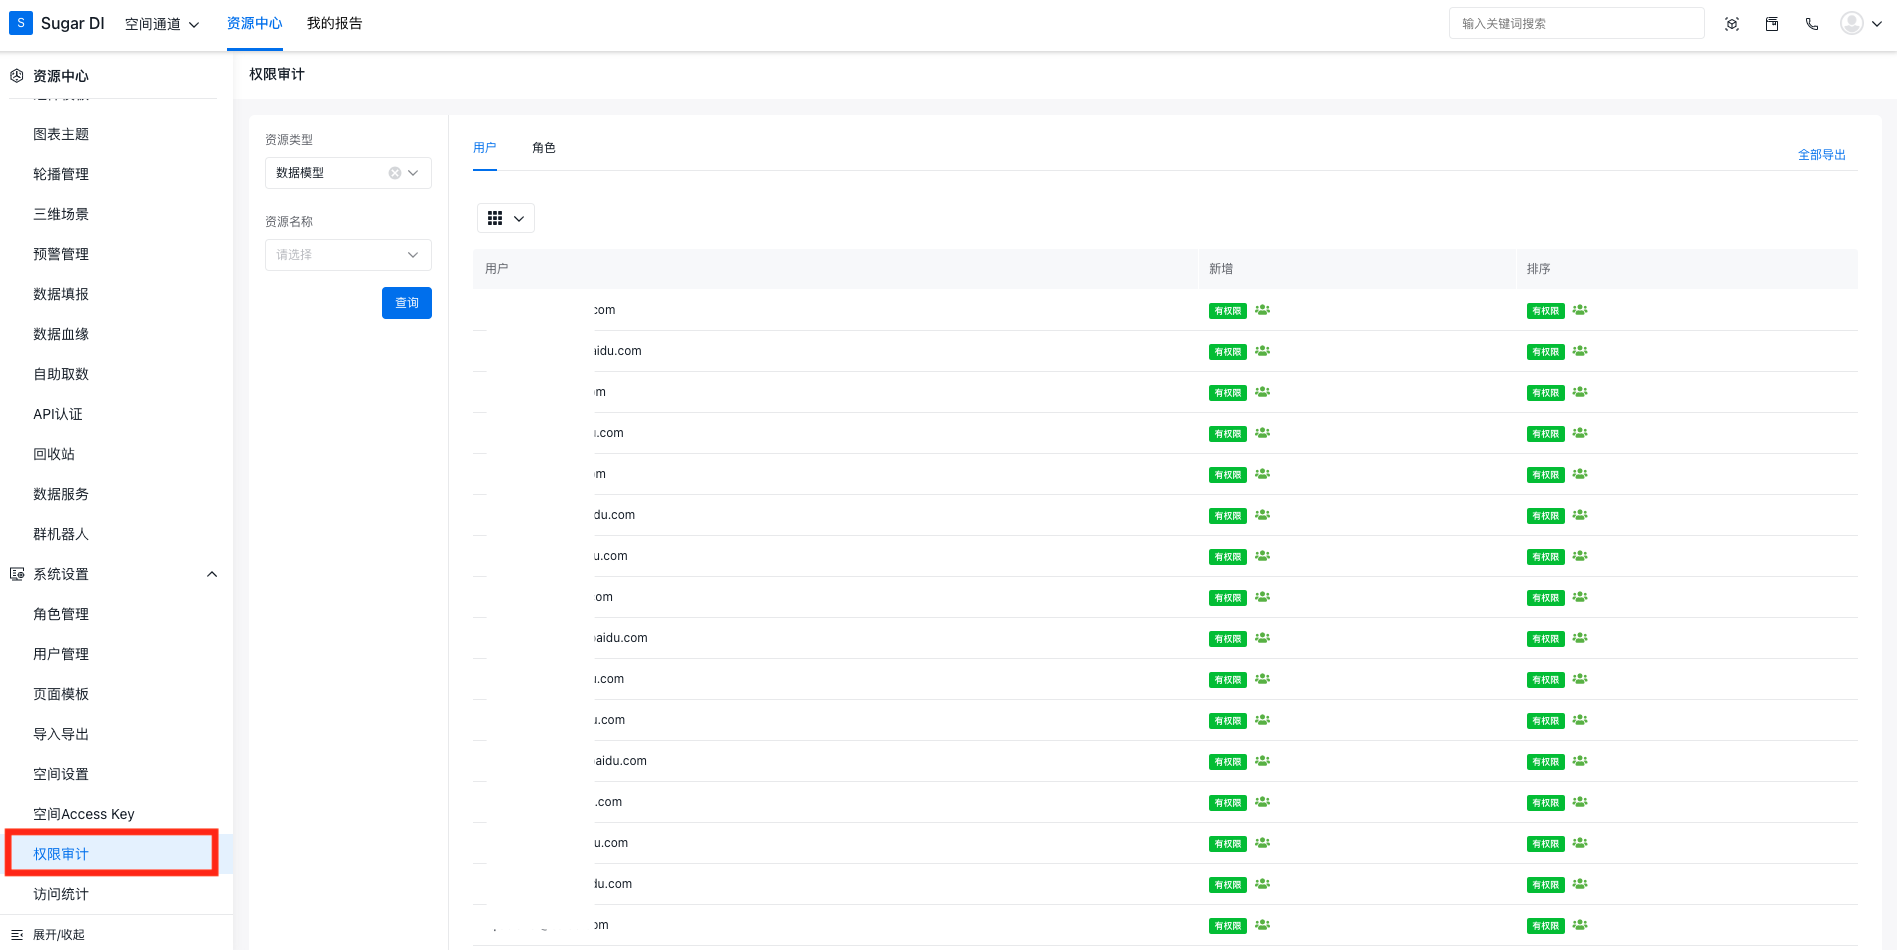Screen dimensions: 1897x950
Task: Open 群机器人 in the sidebar
Action: [61, 534]
